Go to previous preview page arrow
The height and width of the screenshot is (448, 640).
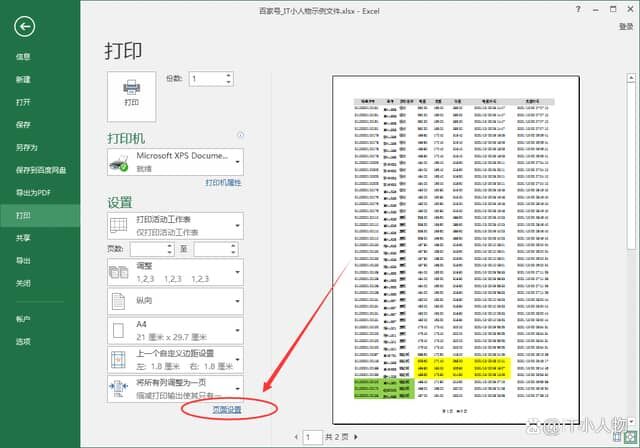tap(296, 437)
